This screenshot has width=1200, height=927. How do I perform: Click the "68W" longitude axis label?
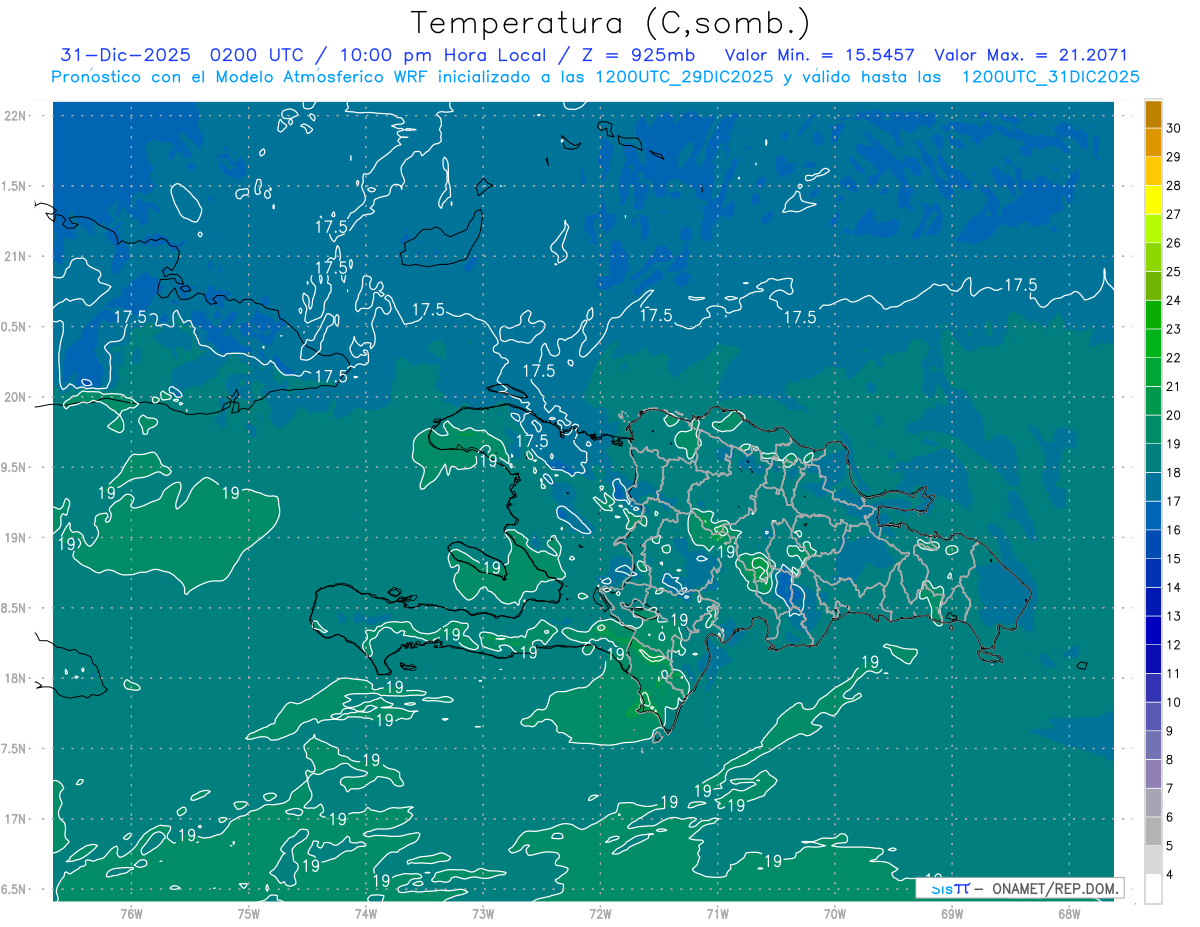tap(1068, 913)
